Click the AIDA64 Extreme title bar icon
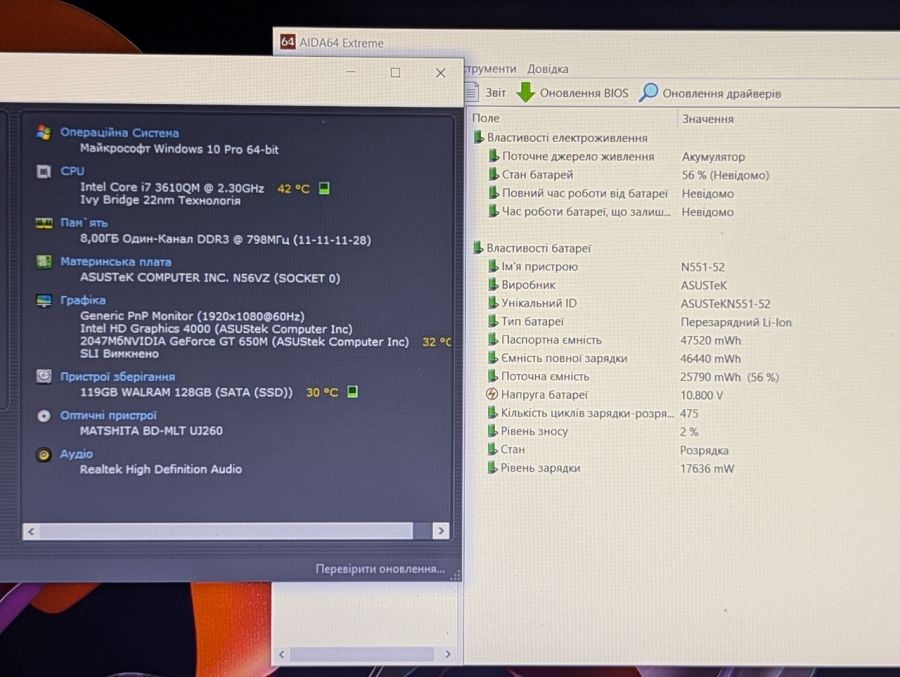The height and width of the screenshot is (677, 900). [288, 42]
